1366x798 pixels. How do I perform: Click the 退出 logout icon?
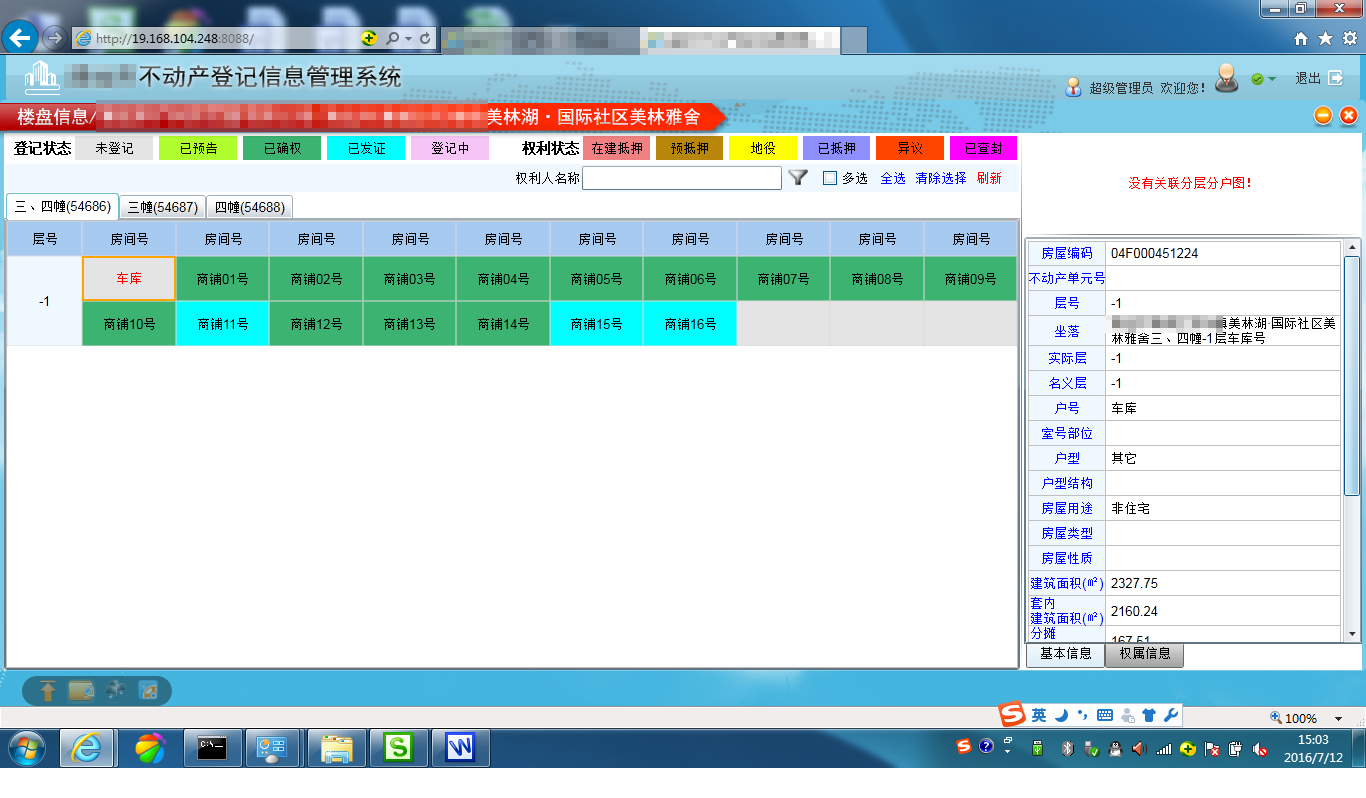tap(1336, 78)
